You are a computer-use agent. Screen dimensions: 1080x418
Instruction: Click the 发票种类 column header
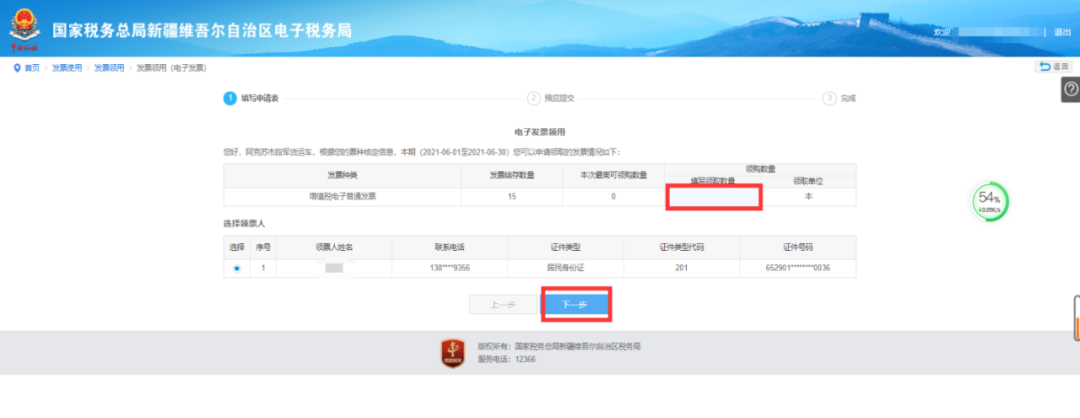pyautogui.click(x=342, y=175)
